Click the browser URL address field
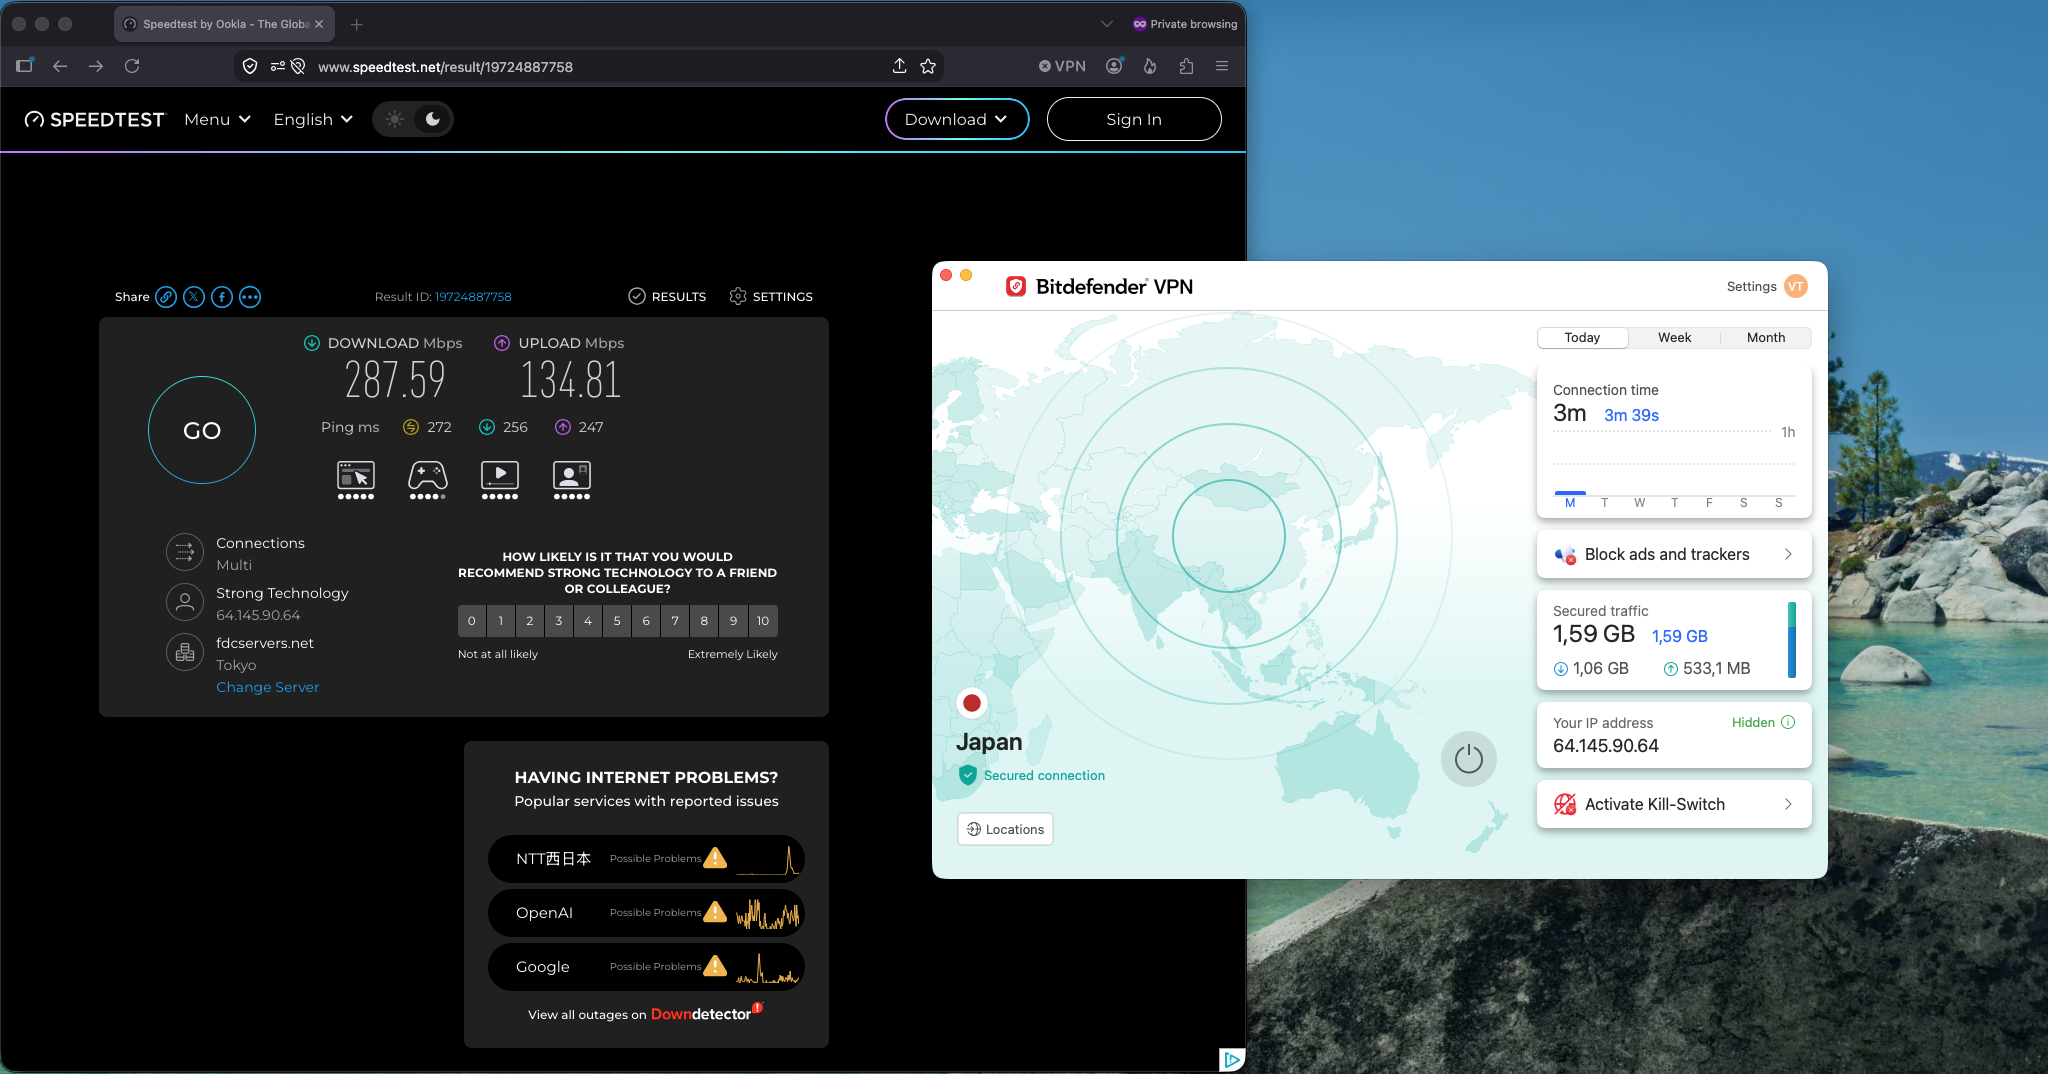This screenshot has width=2048, height=1074. pos(590,66)
